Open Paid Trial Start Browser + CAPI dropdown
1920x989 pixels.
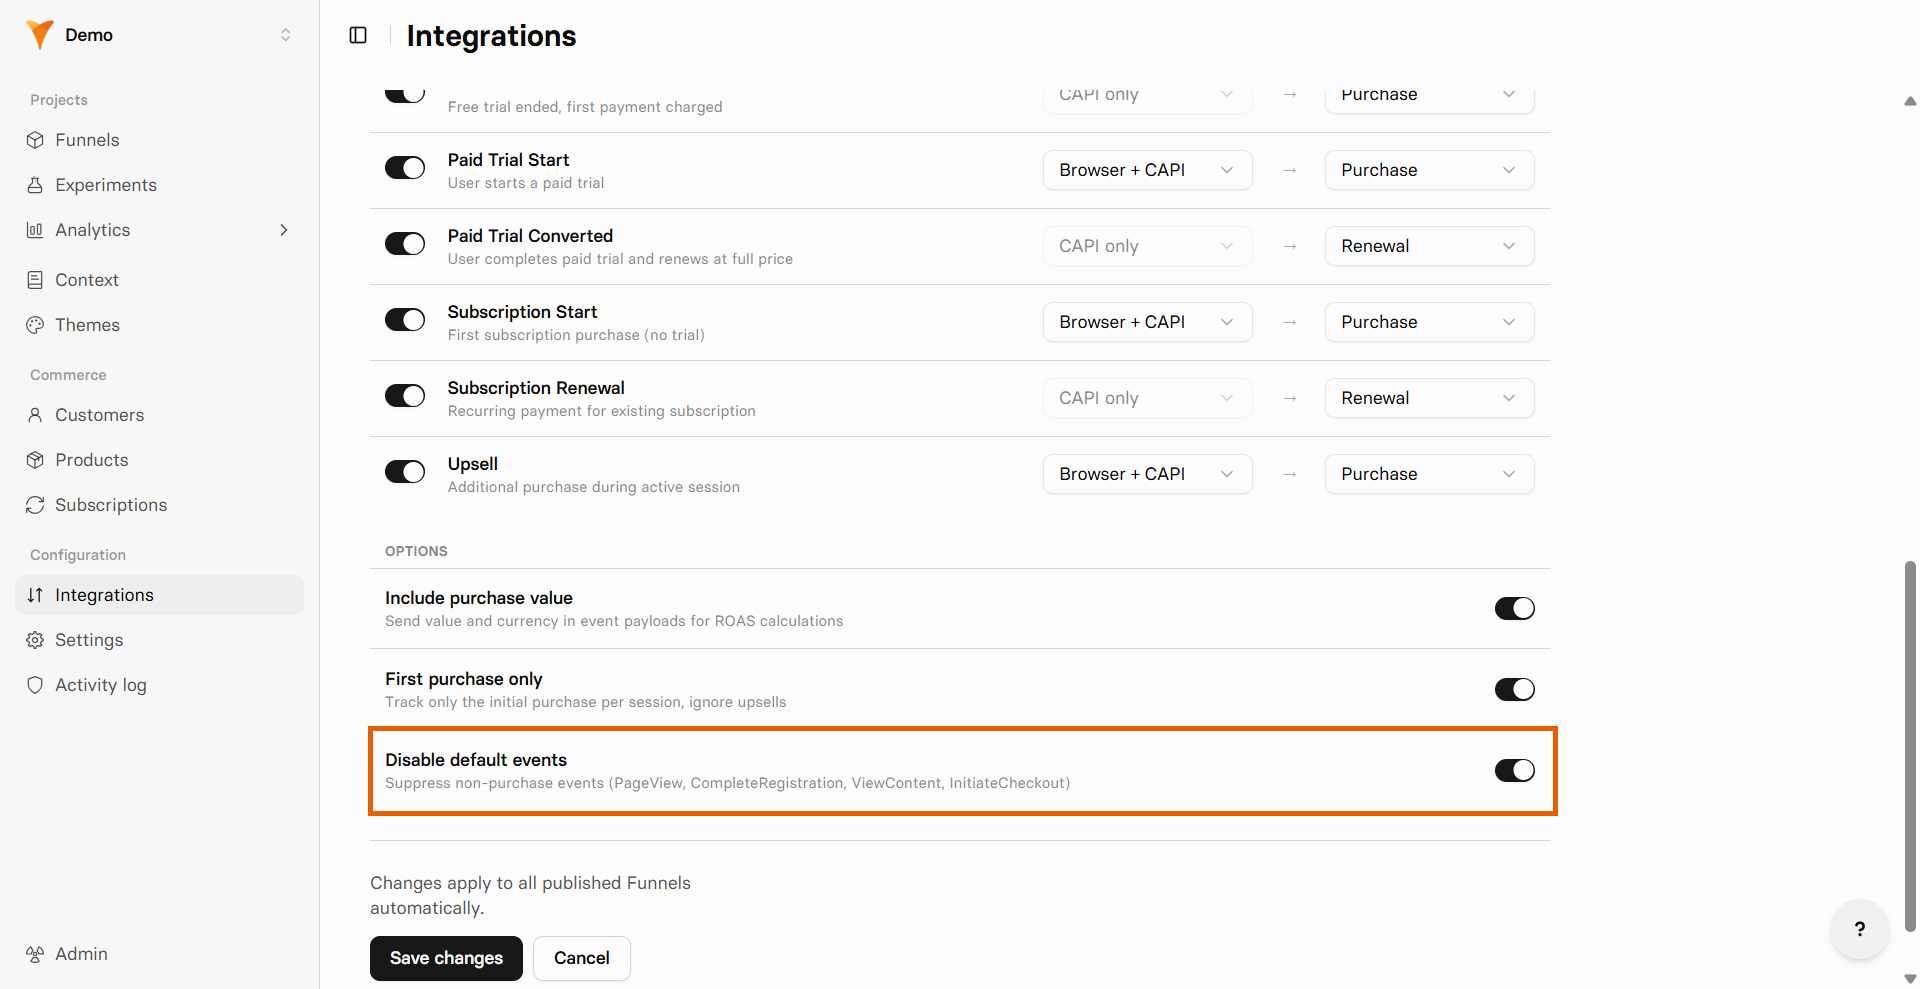[1147, 170]
